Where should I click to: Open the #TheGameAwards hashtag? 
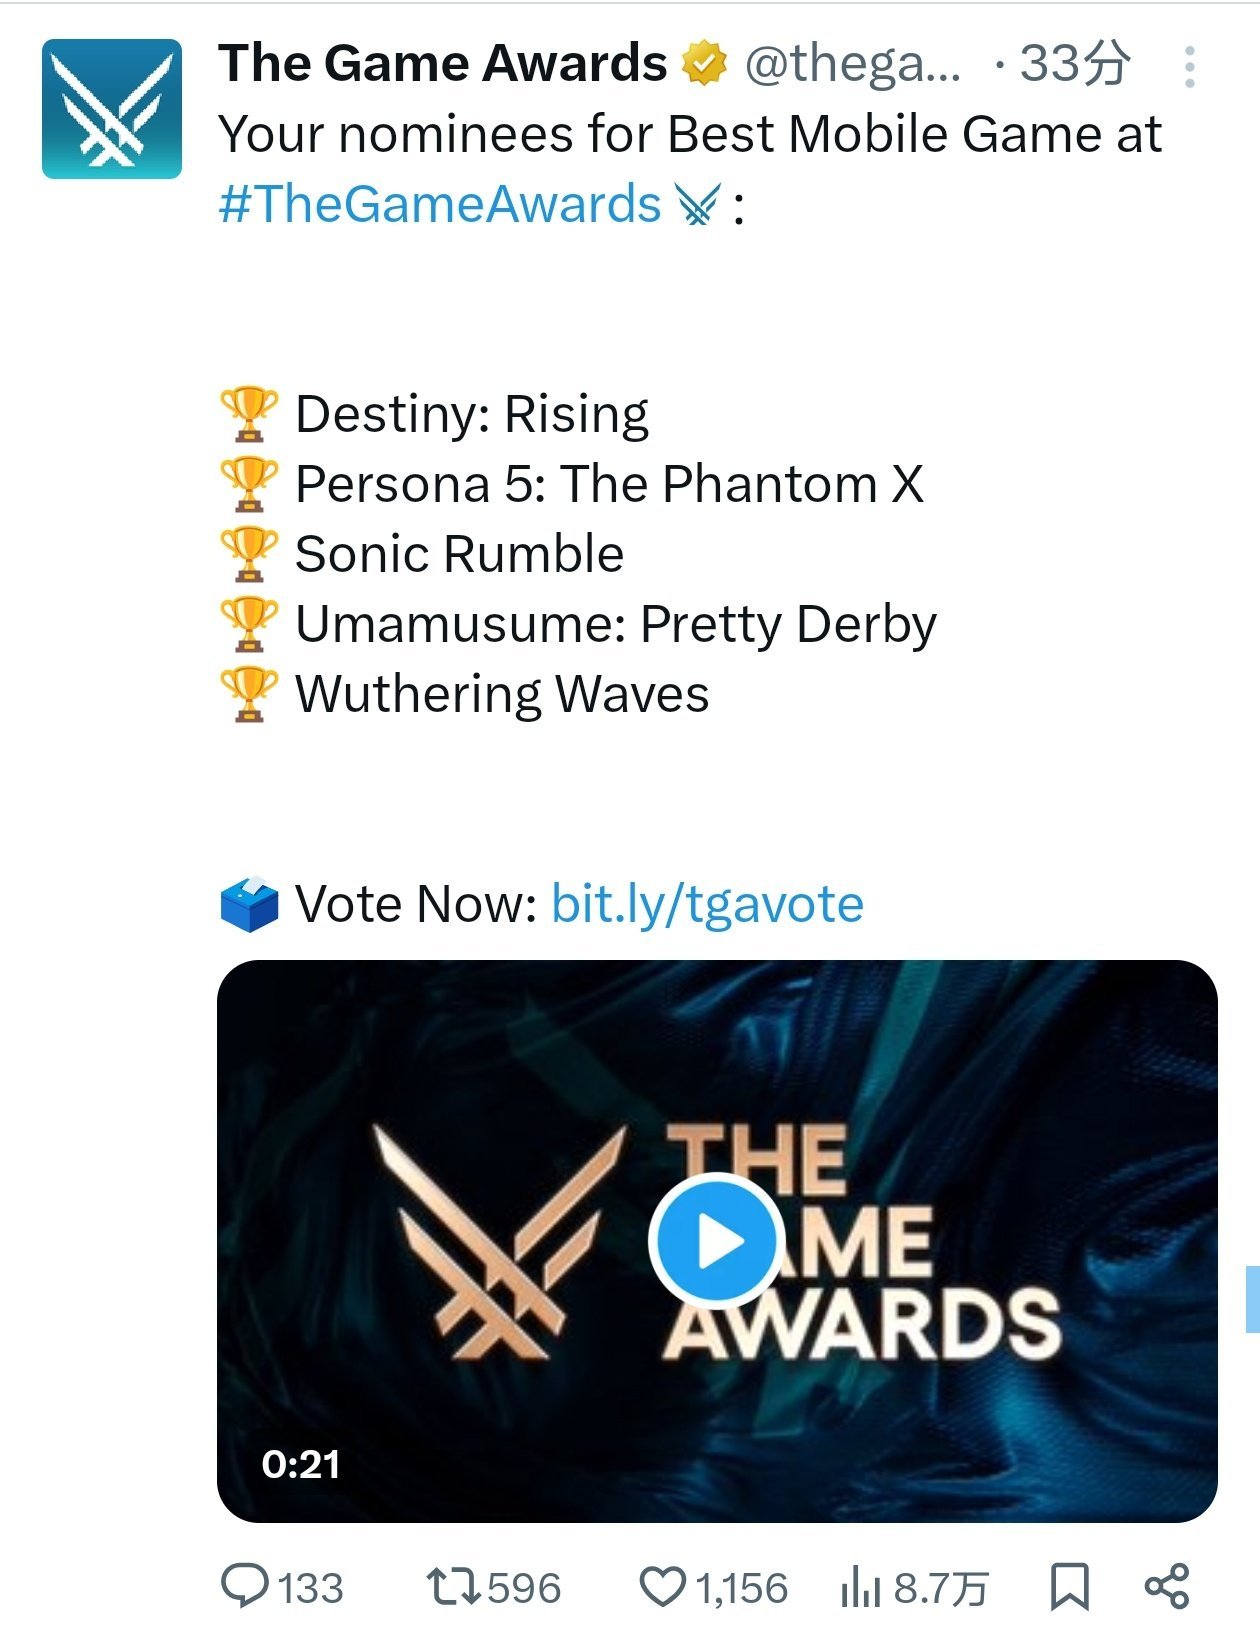point(440,205)
